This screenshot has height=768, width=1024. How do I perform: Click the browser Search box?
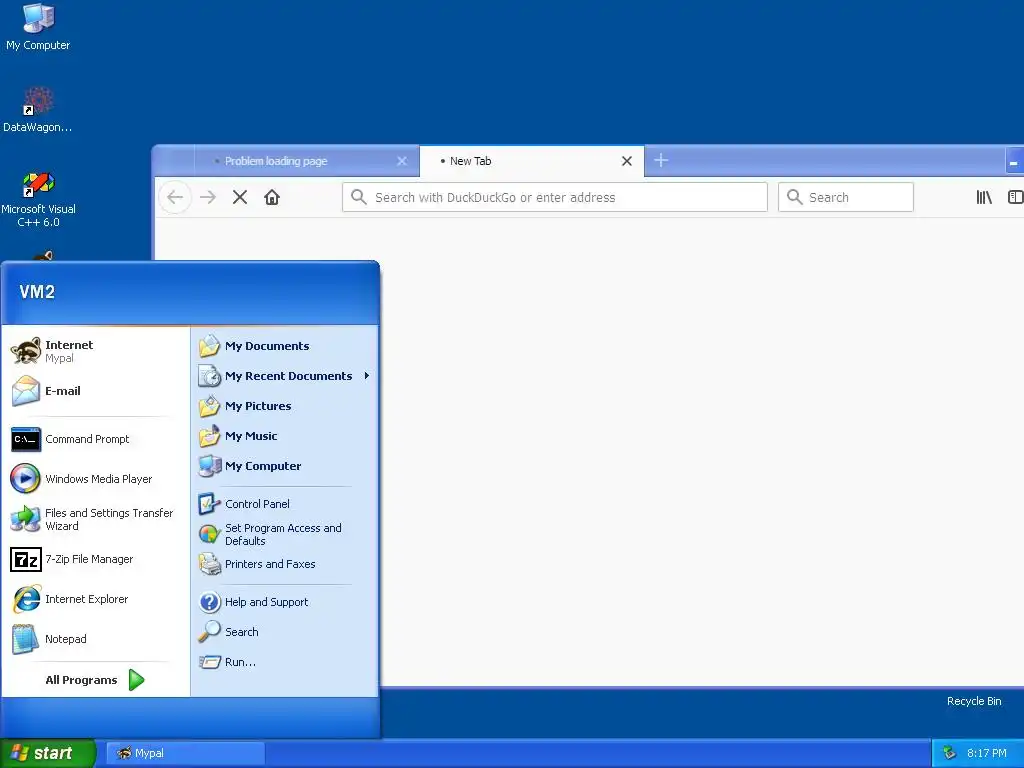coord(846,197)
